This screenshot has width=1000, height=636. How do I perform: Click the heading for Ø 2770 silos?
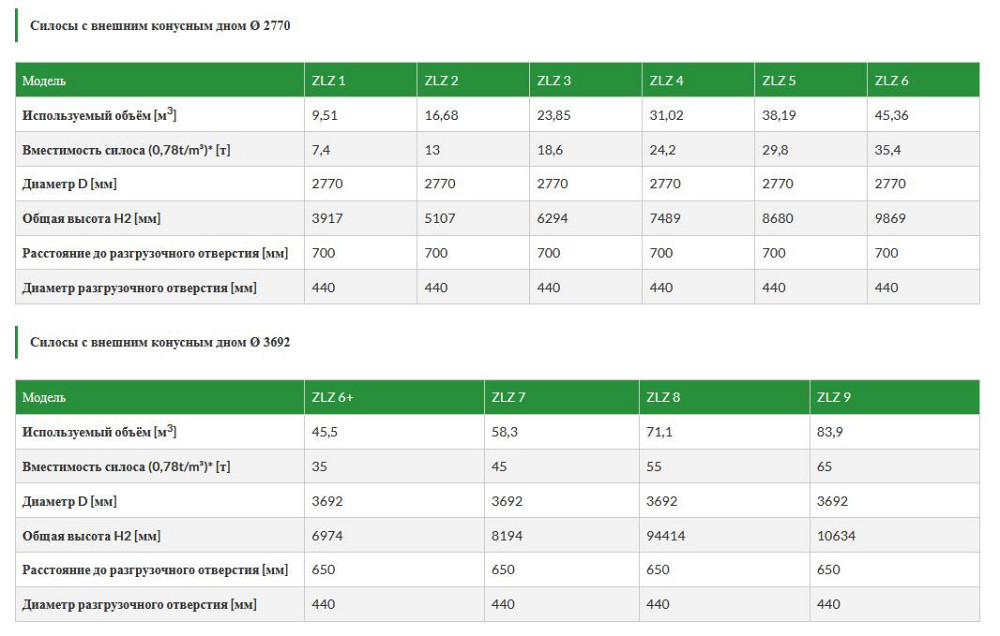pos(160,26)
